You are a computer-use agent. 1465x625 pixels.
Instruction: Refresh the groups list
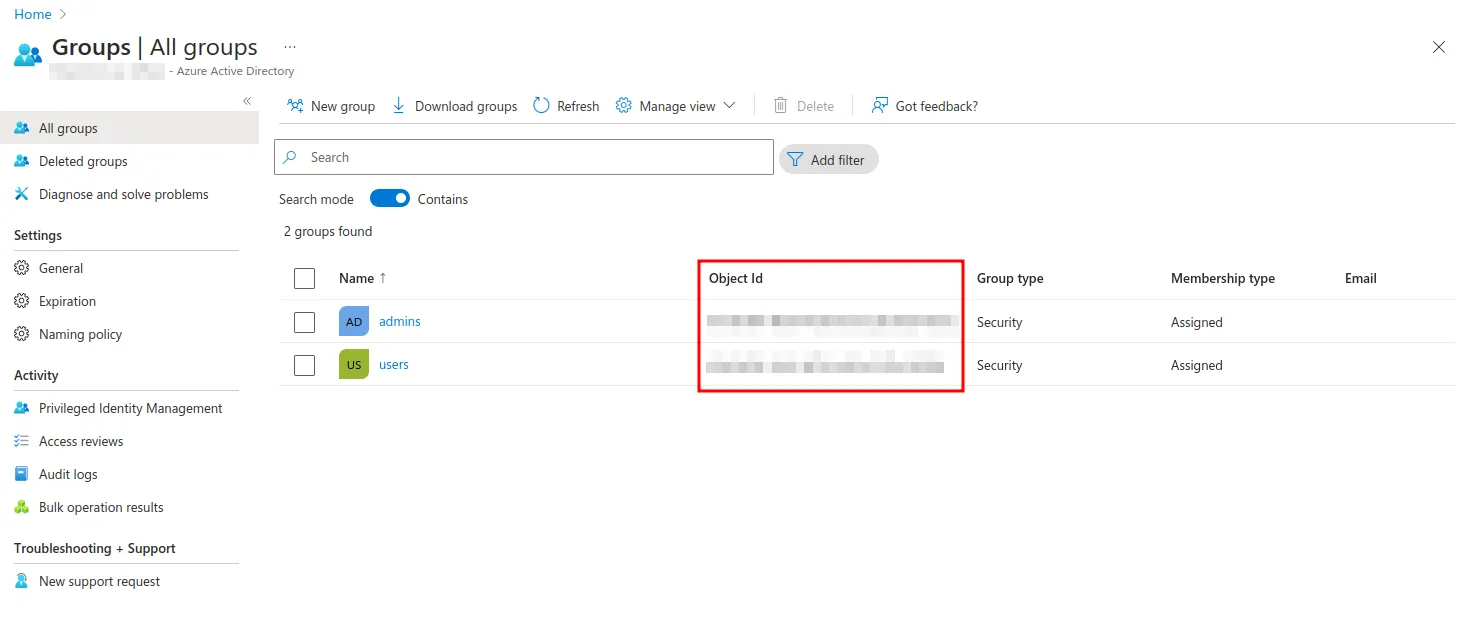566,106
